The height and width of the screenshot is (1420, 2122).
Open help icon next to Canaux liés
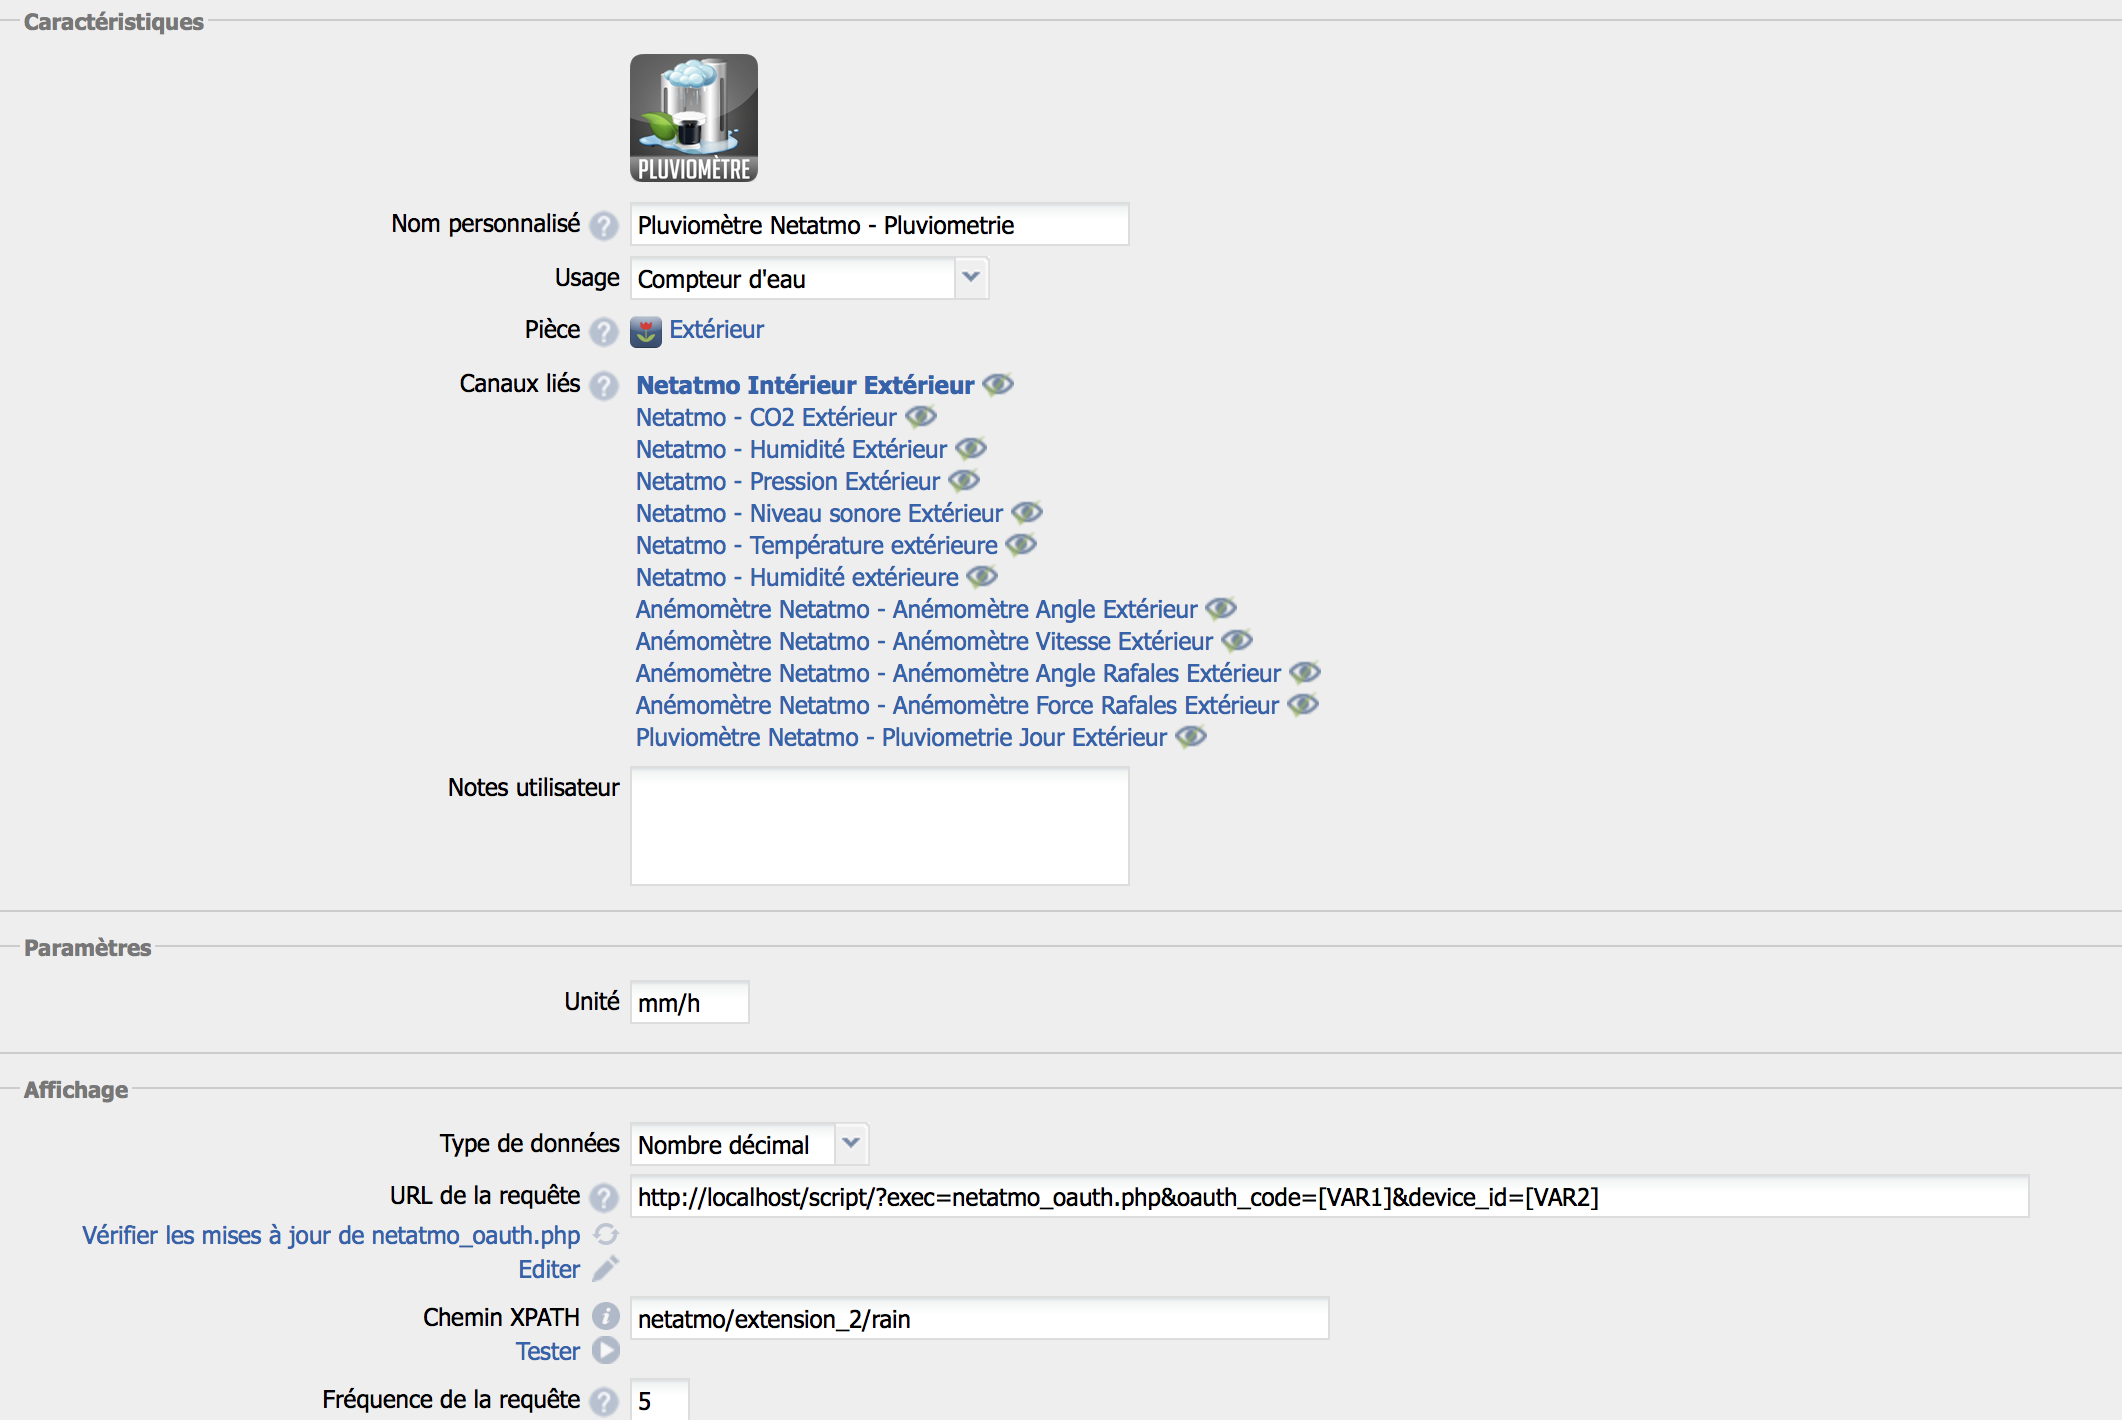pos(603,386)
